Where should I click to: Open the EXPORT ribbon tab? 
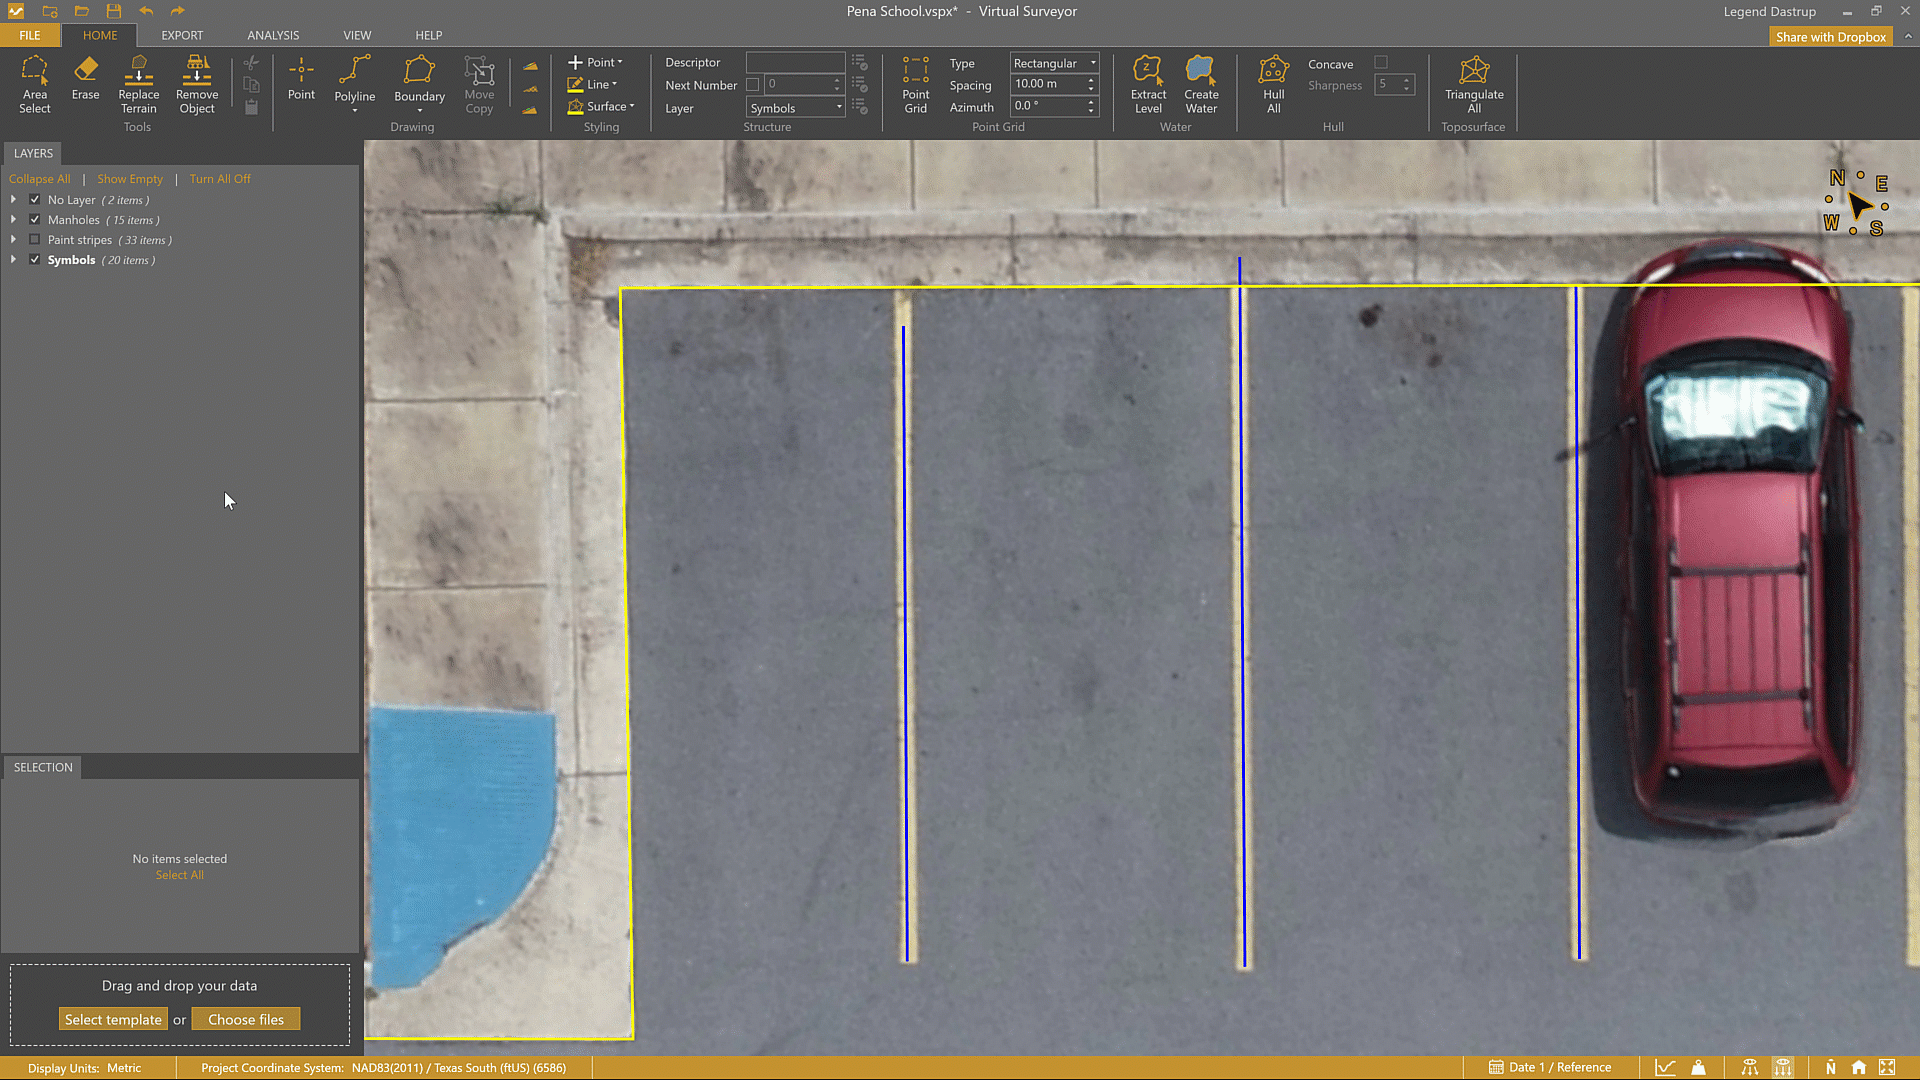click(x=182, y=35)
